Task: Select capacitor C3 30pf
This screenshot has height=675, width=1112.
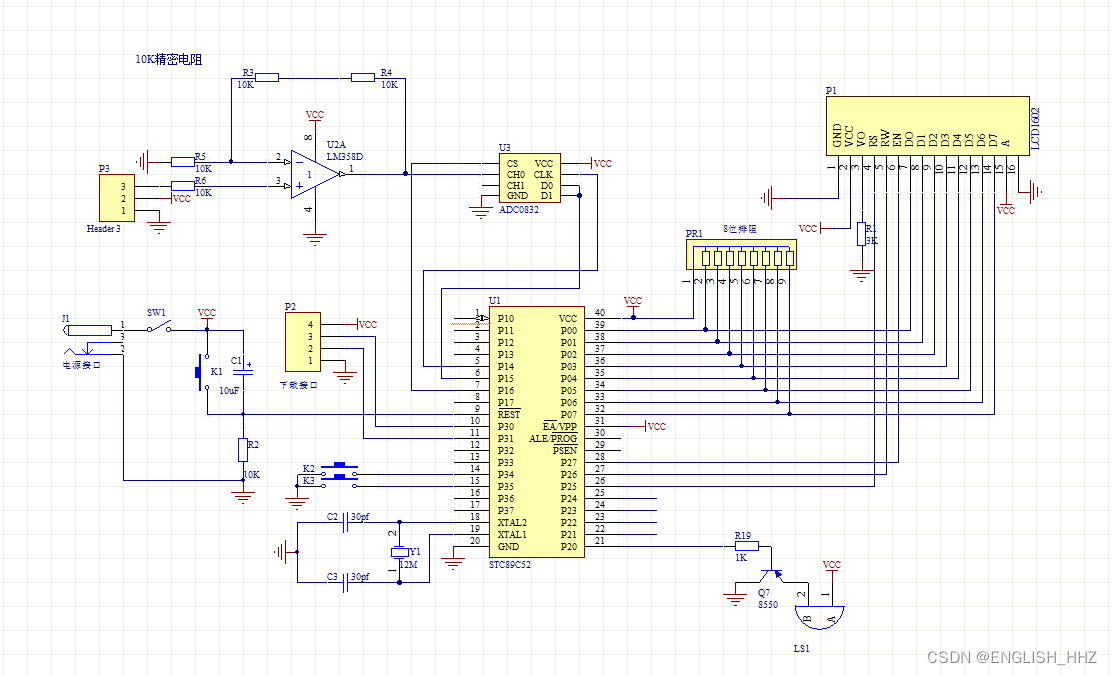Action: (345, 583)
